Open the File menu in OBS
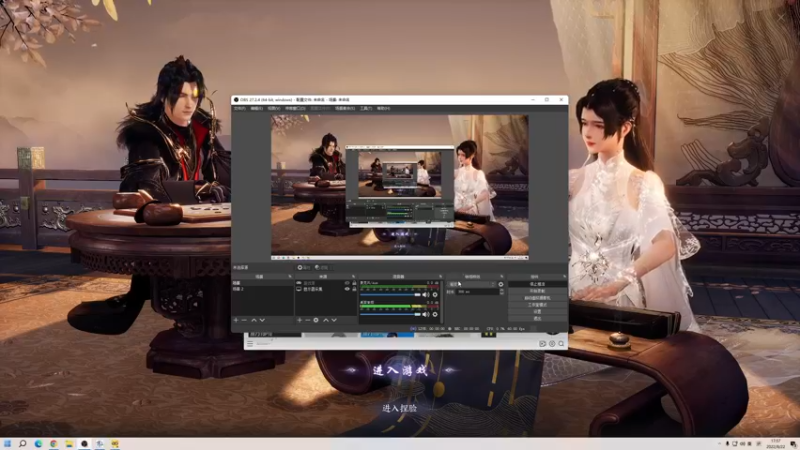 (239, 108)
